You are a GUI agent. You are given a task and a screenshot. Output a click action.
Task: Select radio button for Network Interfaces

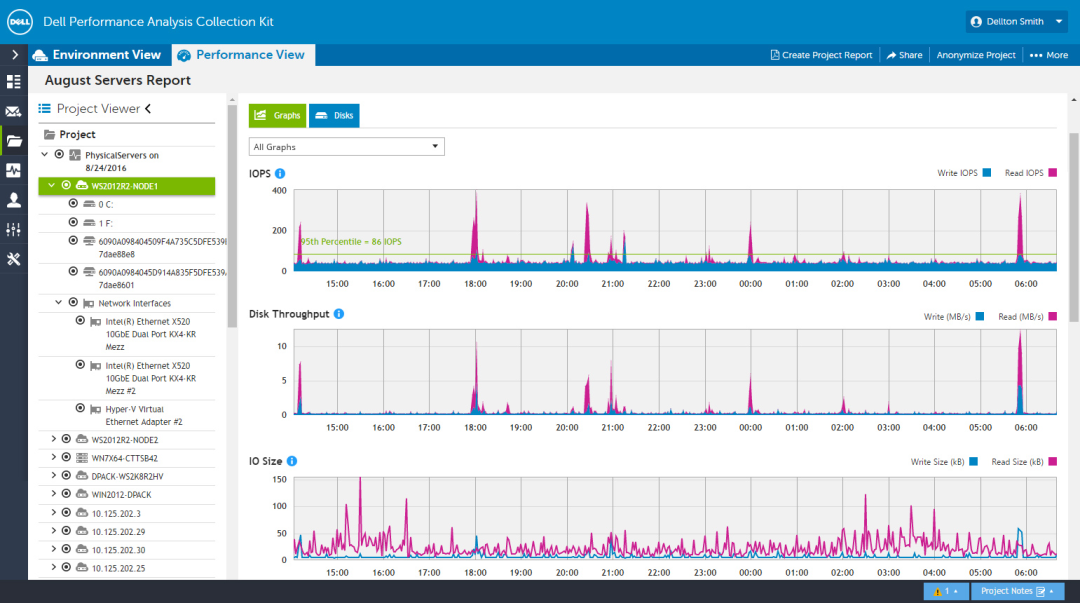tap(73, 302)
